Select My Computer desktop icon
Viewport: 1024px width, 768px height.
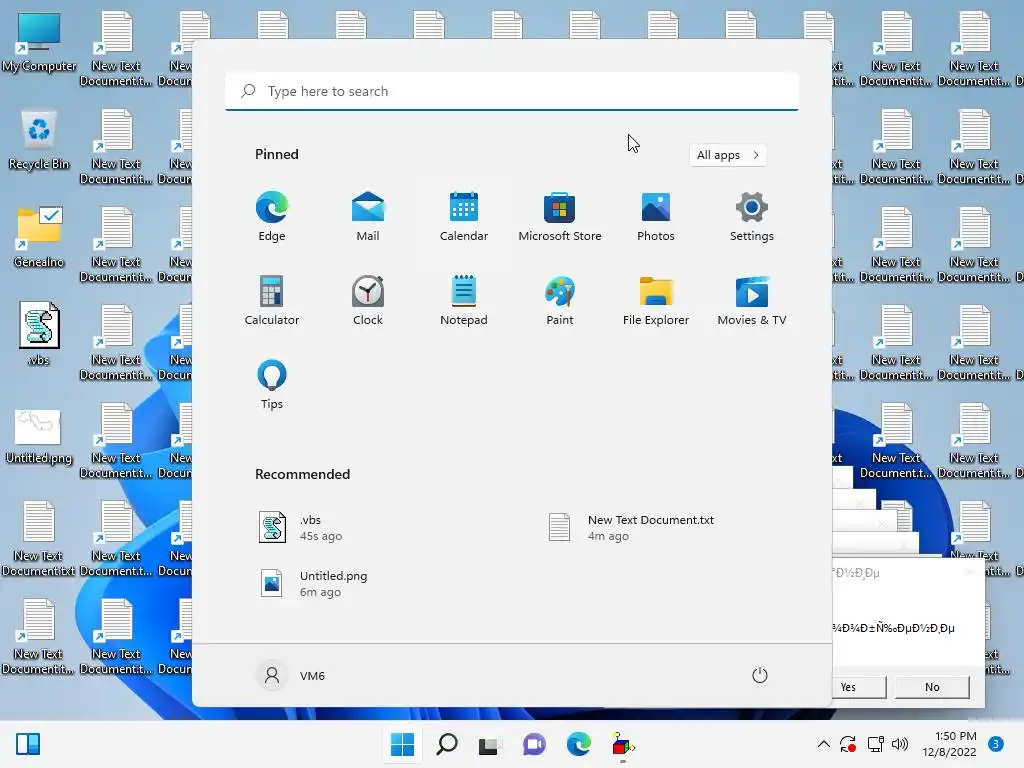[39, 43]
